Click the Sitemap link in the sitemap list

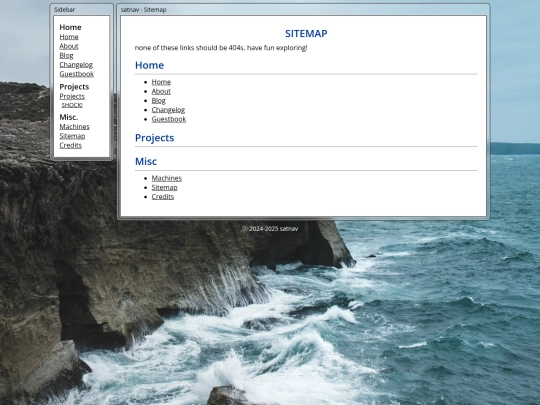point(165,187)
